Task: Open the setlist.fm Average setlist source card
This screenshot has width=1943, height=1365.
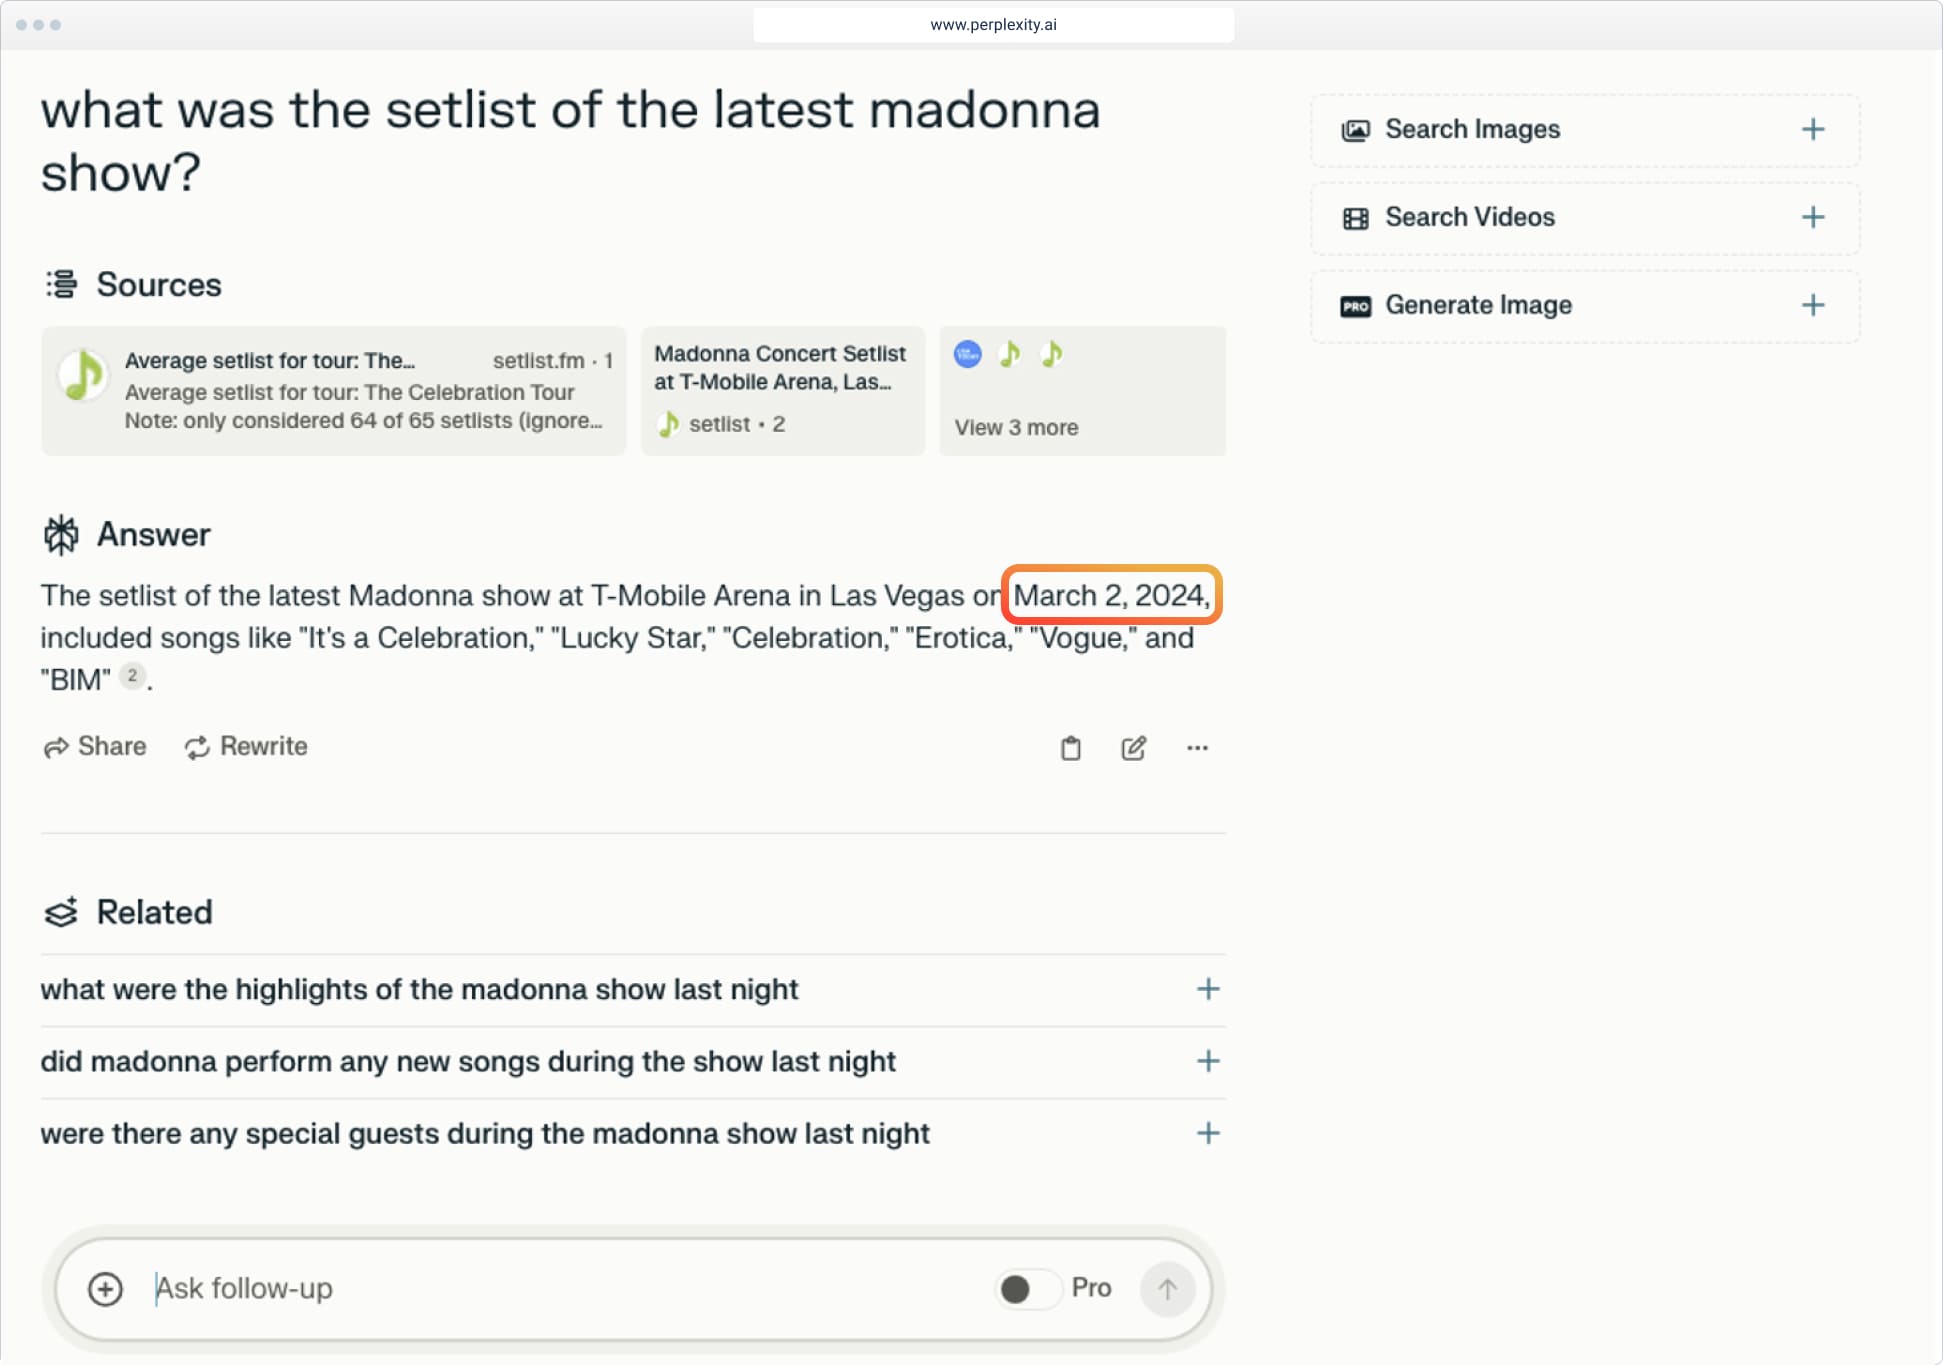Action: click(x=333, y=391)
